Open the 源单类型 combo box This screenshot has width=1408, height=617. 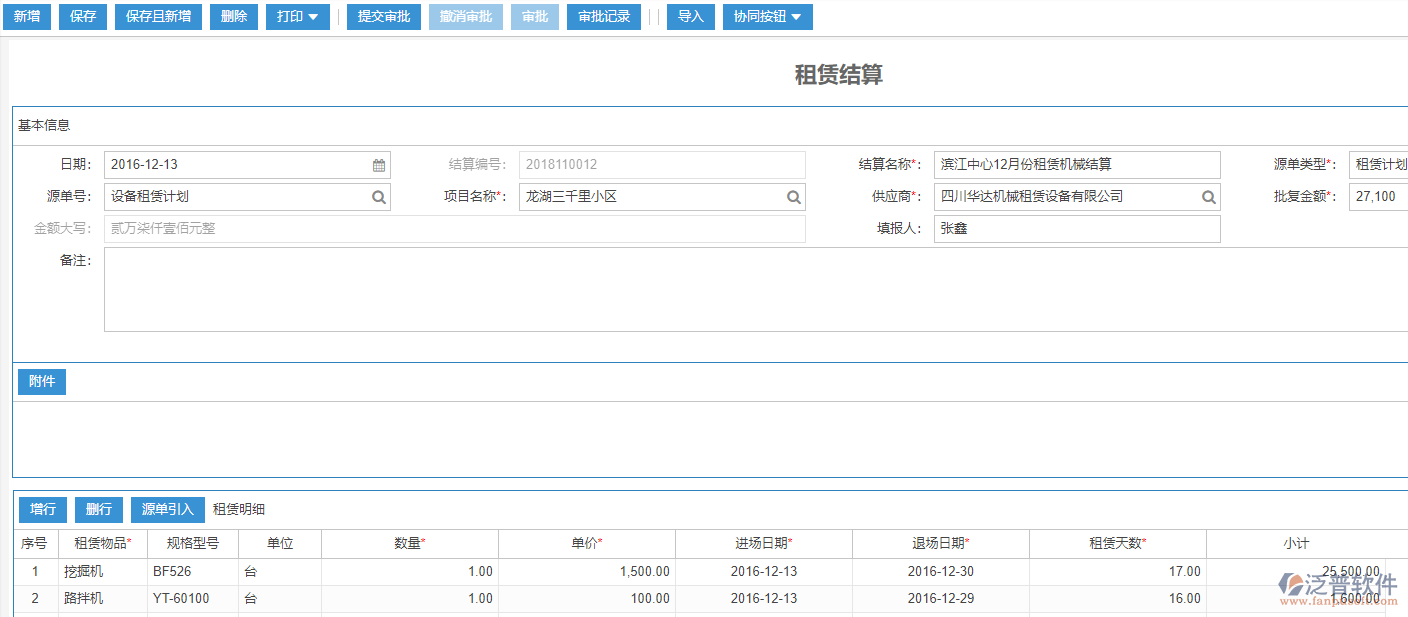tap(1380, 165)
